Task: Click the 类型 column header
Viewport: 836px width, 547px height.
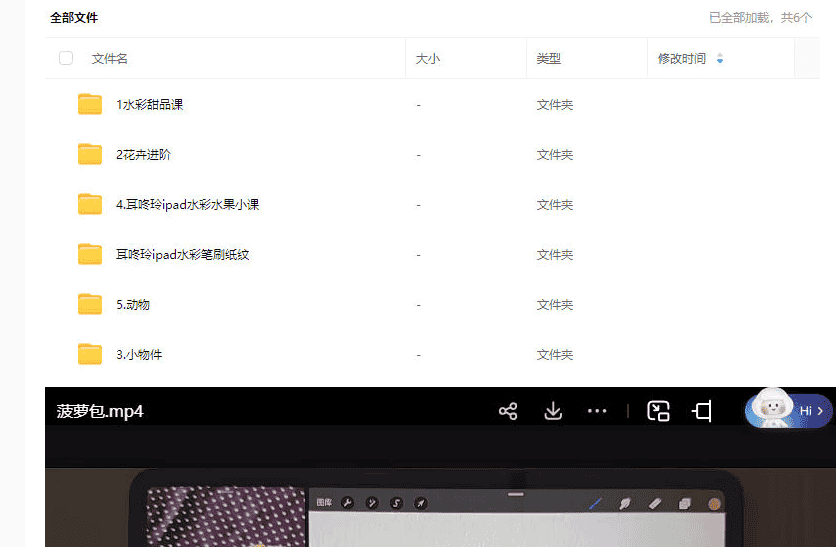Action: (549, 59)
